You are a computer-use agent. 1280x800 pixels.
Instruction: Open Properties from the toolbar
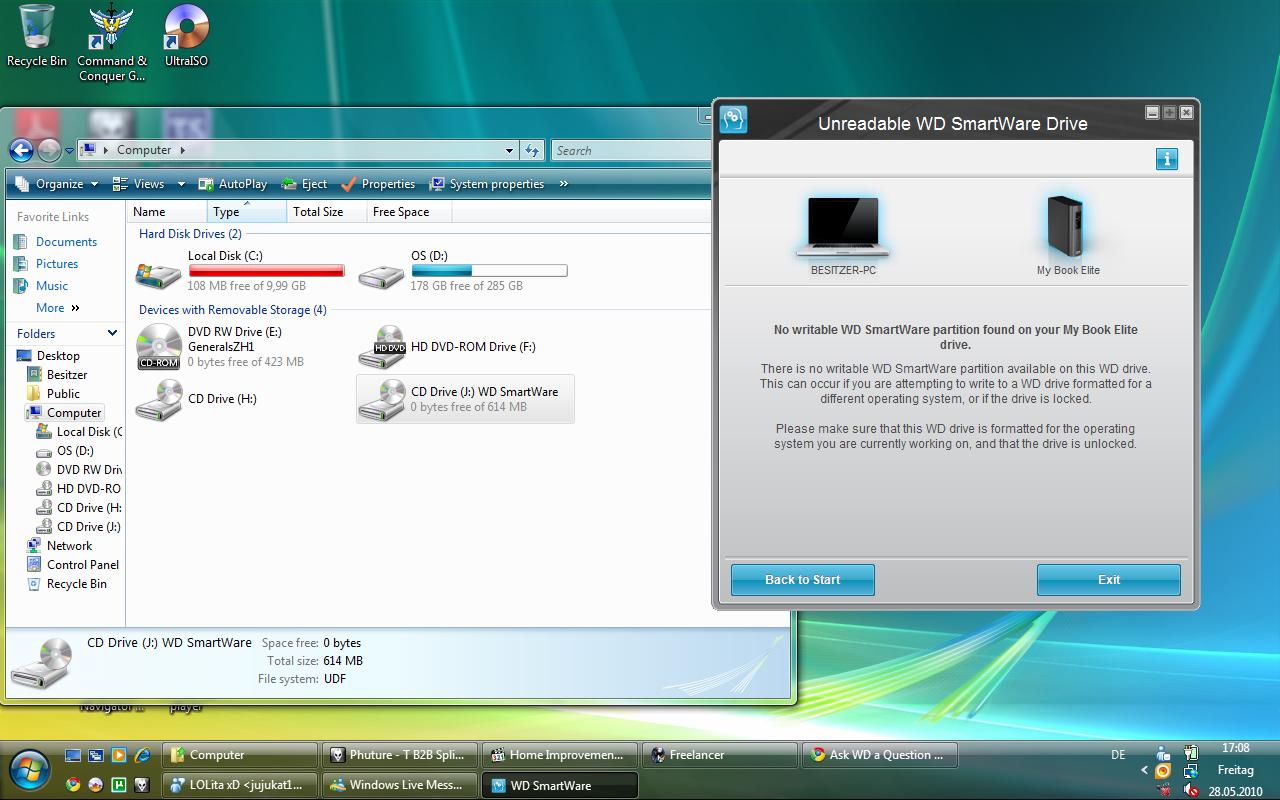click(378, 184)
